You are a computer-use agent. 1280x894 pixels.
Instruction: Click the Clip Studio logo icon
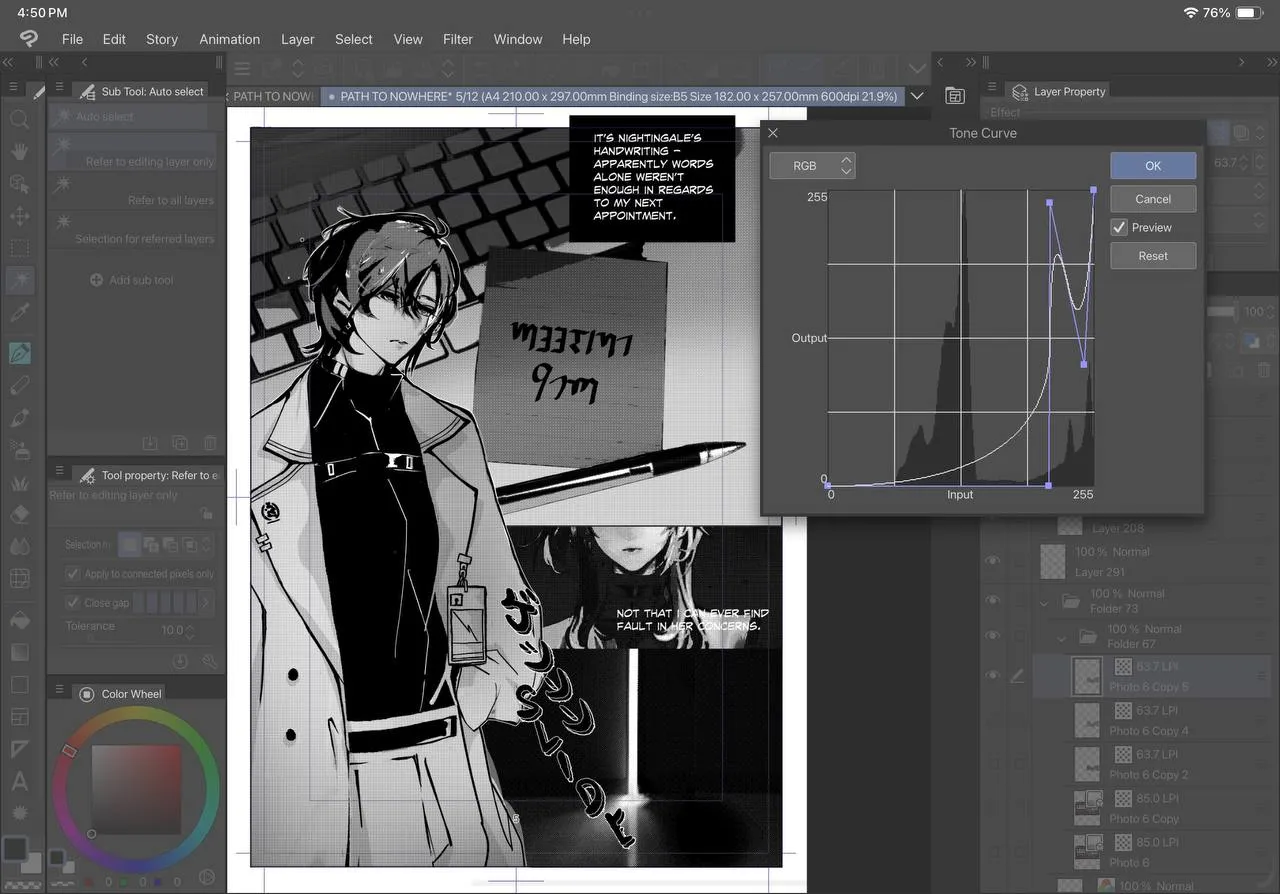point(29,39)
